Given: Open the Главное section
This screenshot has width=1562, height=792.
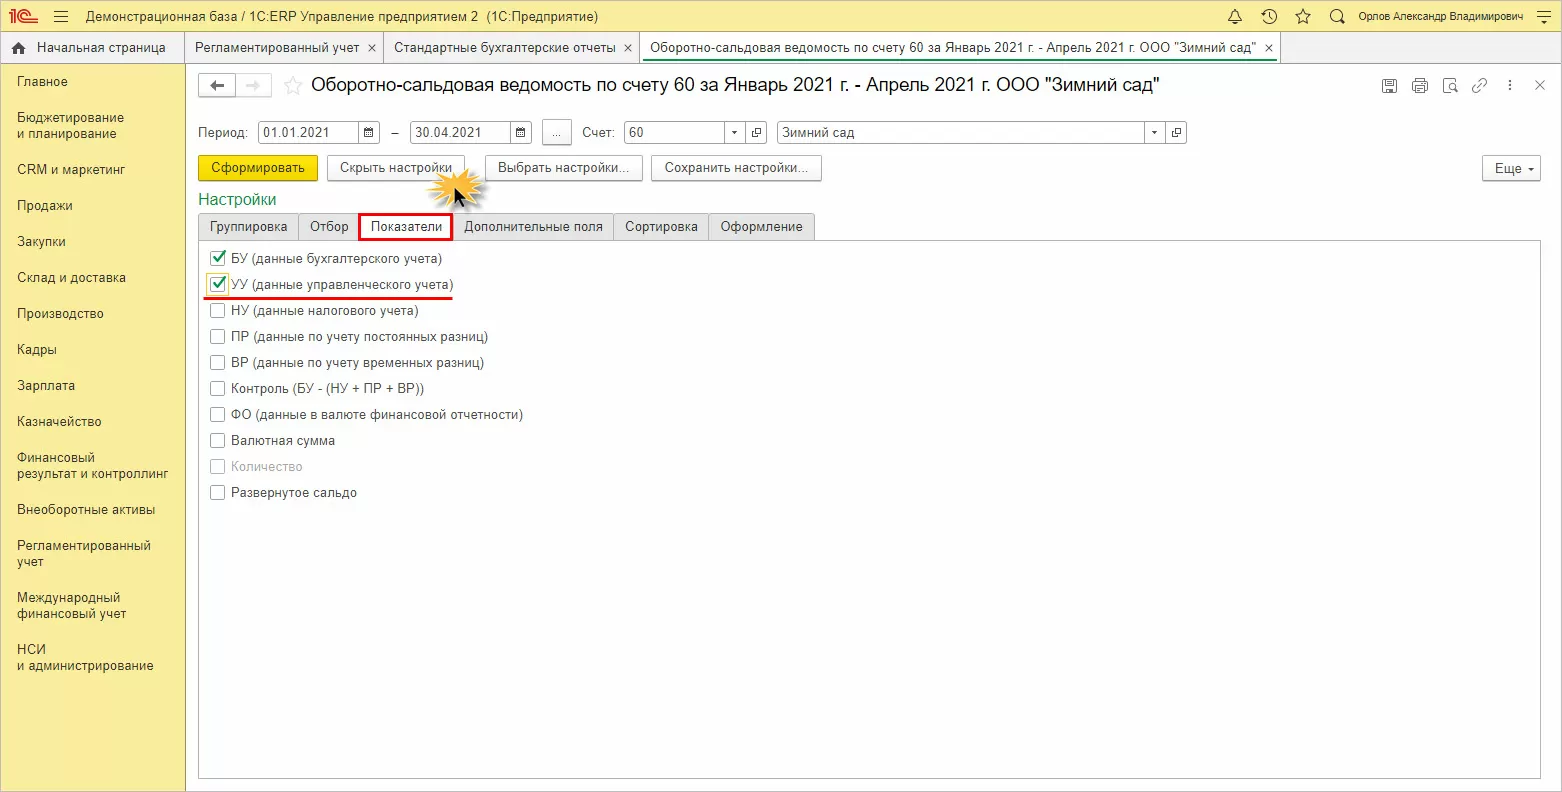Looking at the screenshot, I should [x=43, y=82].
